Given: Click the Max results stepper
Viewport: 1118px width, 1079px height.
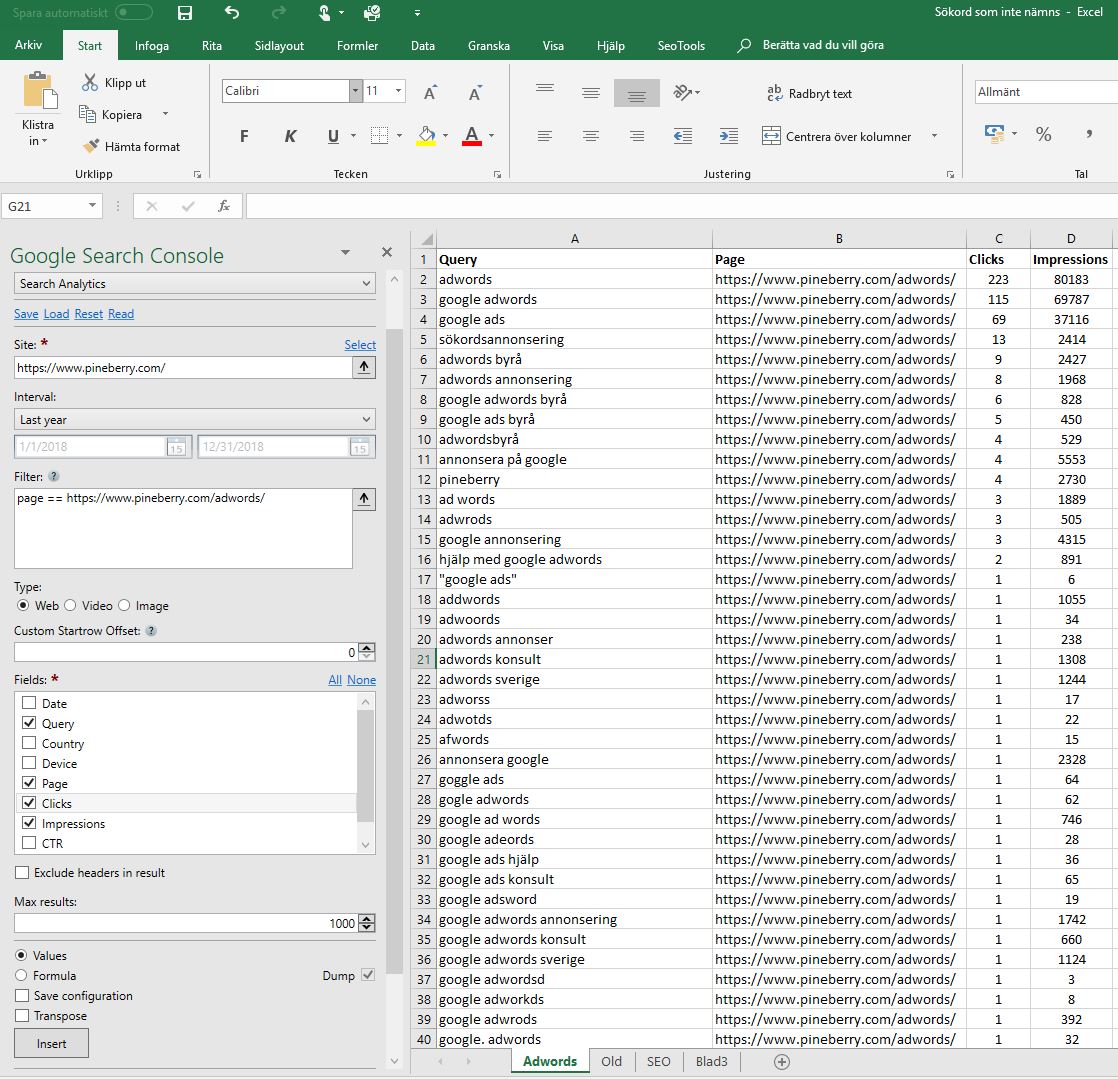Looking at the screenshot, I should click(366, 923).
